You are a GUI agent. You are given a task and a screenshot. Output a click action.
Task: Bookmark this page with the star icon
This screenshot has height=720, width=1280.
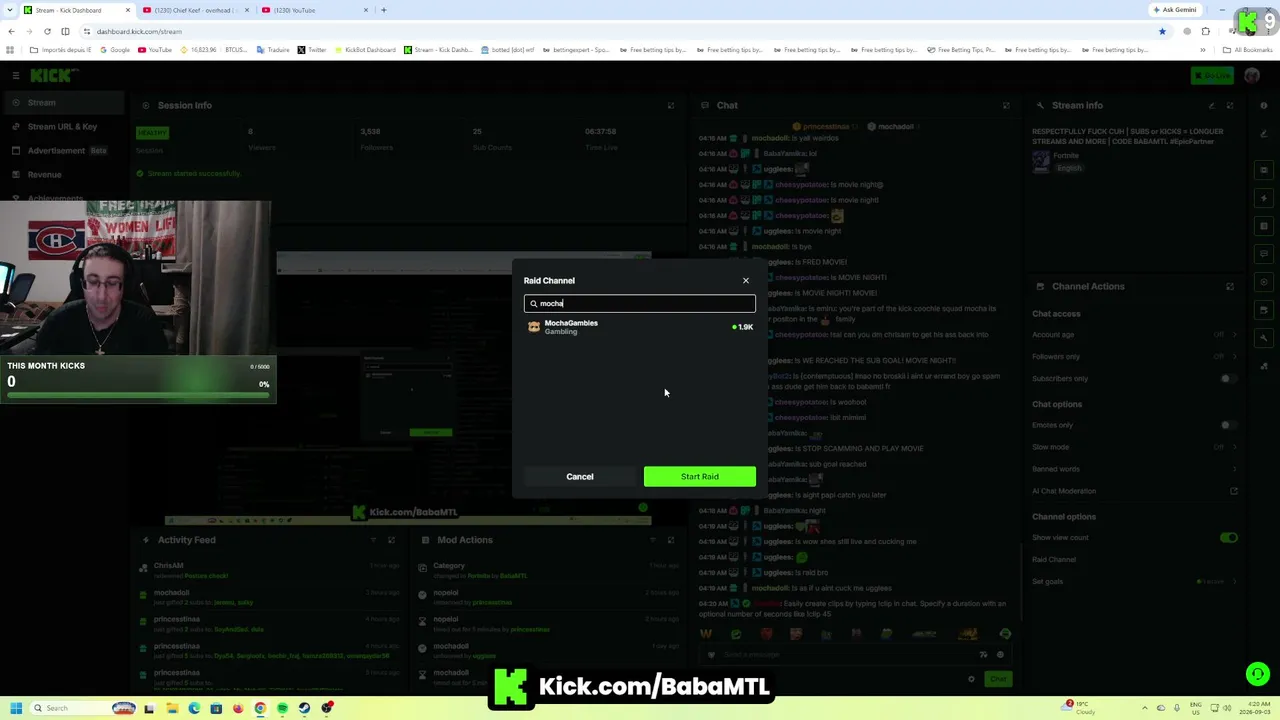coord(1162,31)
